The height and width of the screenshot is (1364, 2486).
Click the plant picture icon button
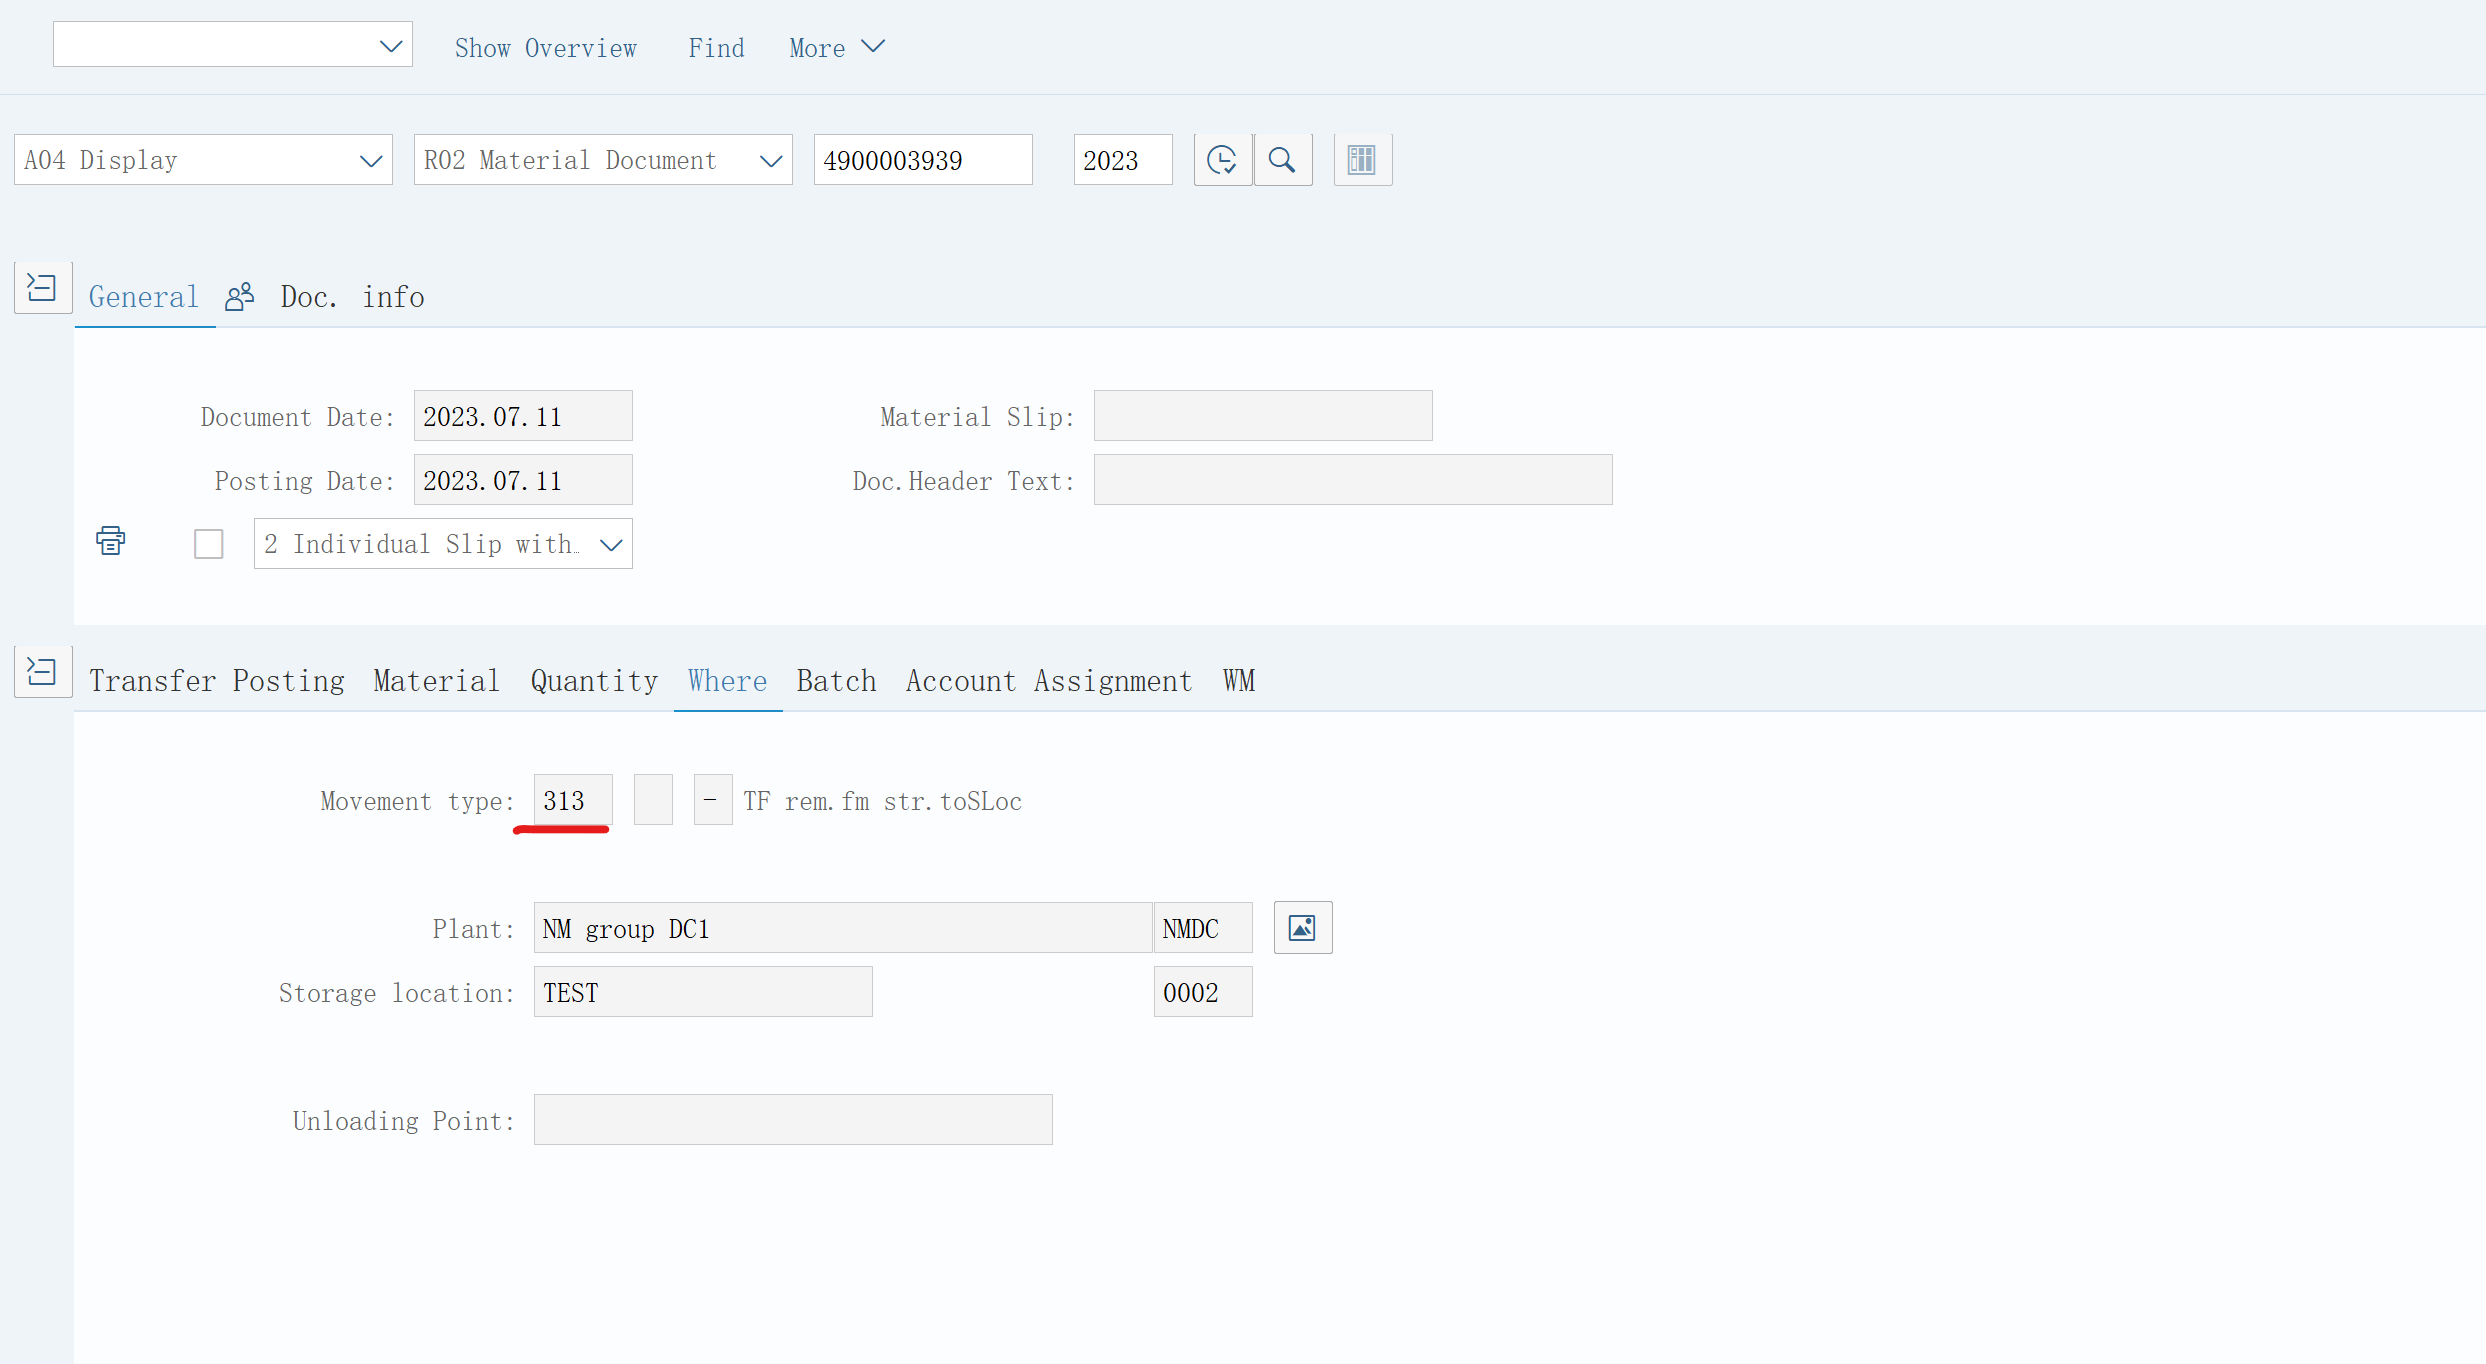(1302, 928)
